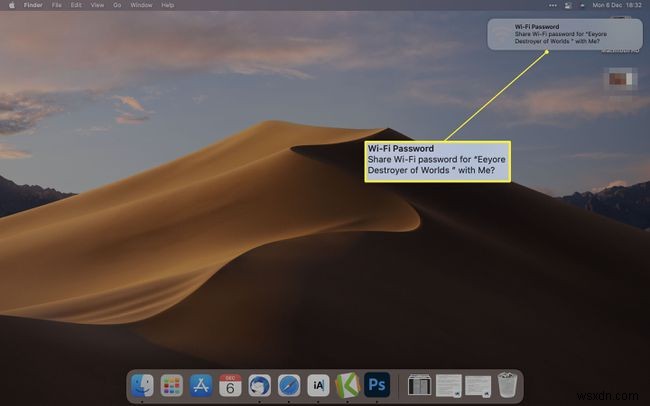This screenshot has height=406, width=650.
Task: Open the View menu
Action: pos(97,5)
